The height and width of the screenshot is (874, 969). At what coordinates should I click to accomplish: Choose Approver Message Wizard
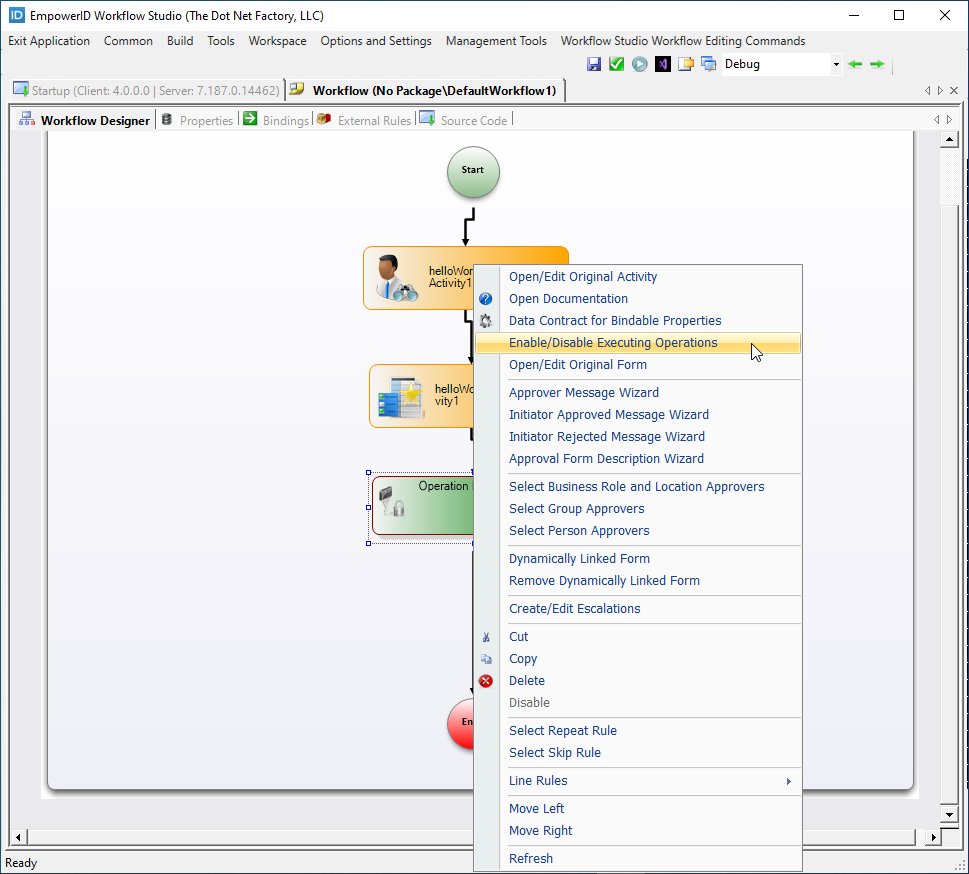point(583,393)
